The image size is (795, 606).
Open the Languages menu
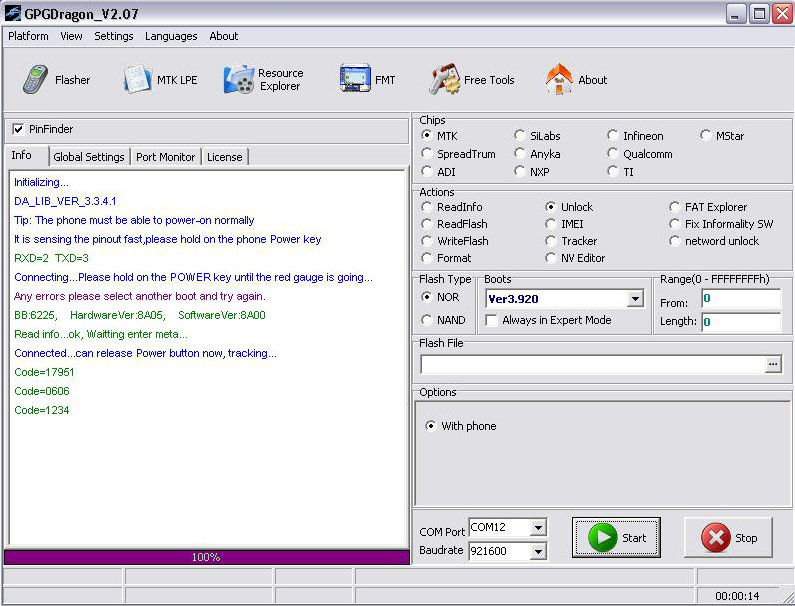171,36
